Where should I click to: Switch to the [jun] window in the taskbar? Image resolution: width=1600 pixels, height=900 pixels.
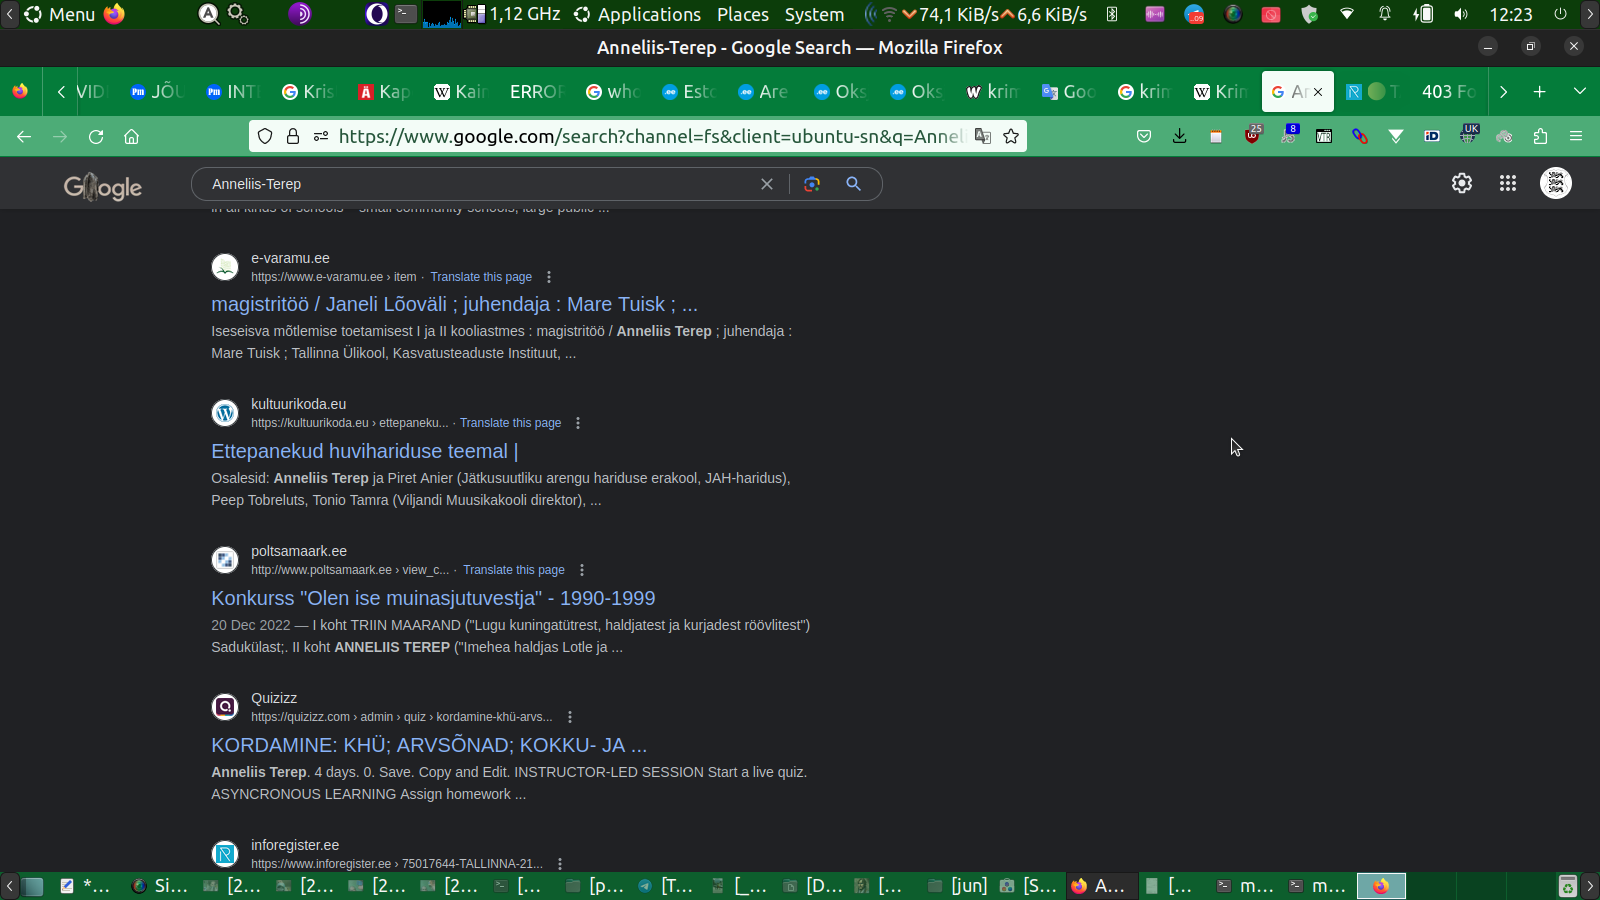click(959, 885)
